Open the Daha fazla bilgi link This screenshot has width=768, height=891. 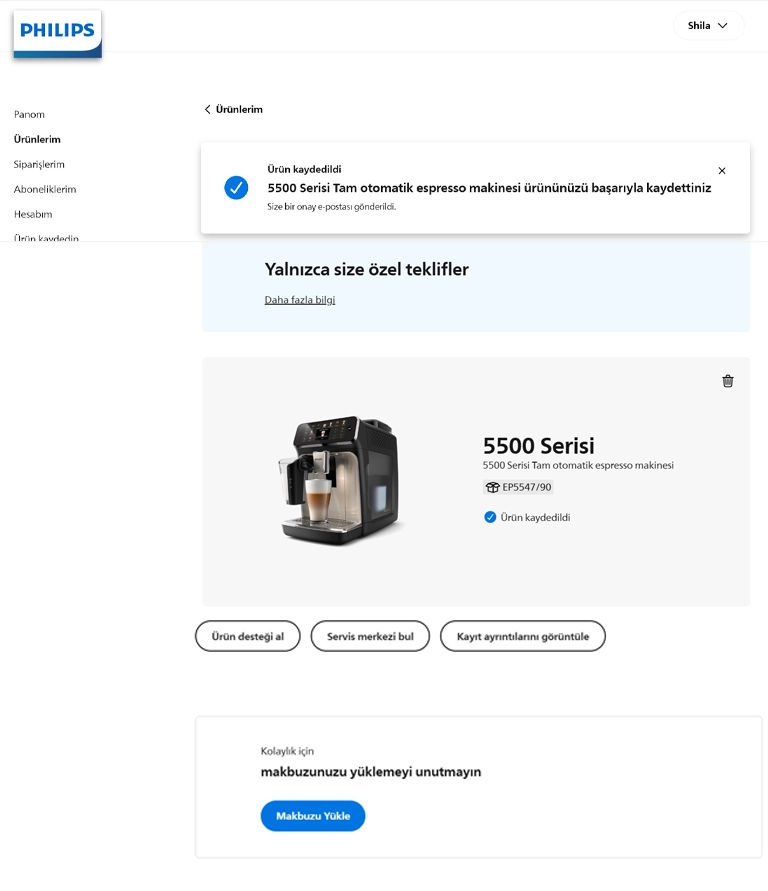coord(300,299)
